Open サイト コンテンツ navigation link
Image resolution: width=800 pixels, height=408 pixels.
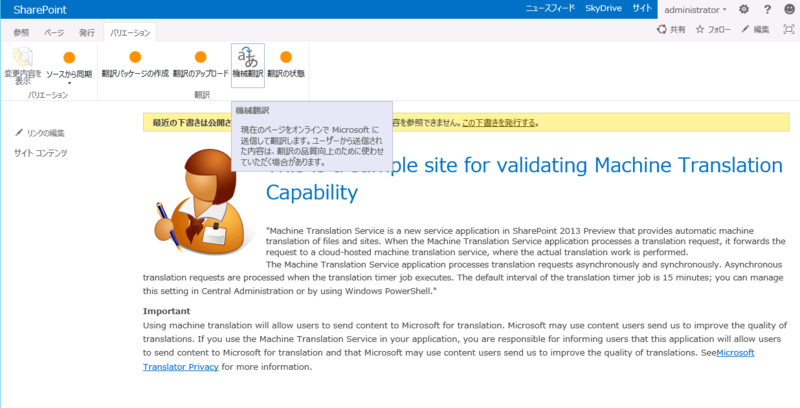click(41, 153)
